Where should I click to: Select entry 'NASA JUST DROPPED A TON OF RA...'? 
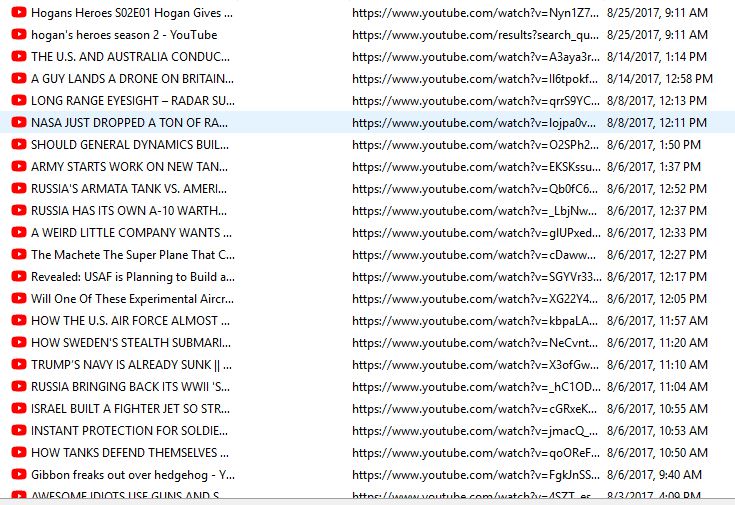[x=129, y=123]
